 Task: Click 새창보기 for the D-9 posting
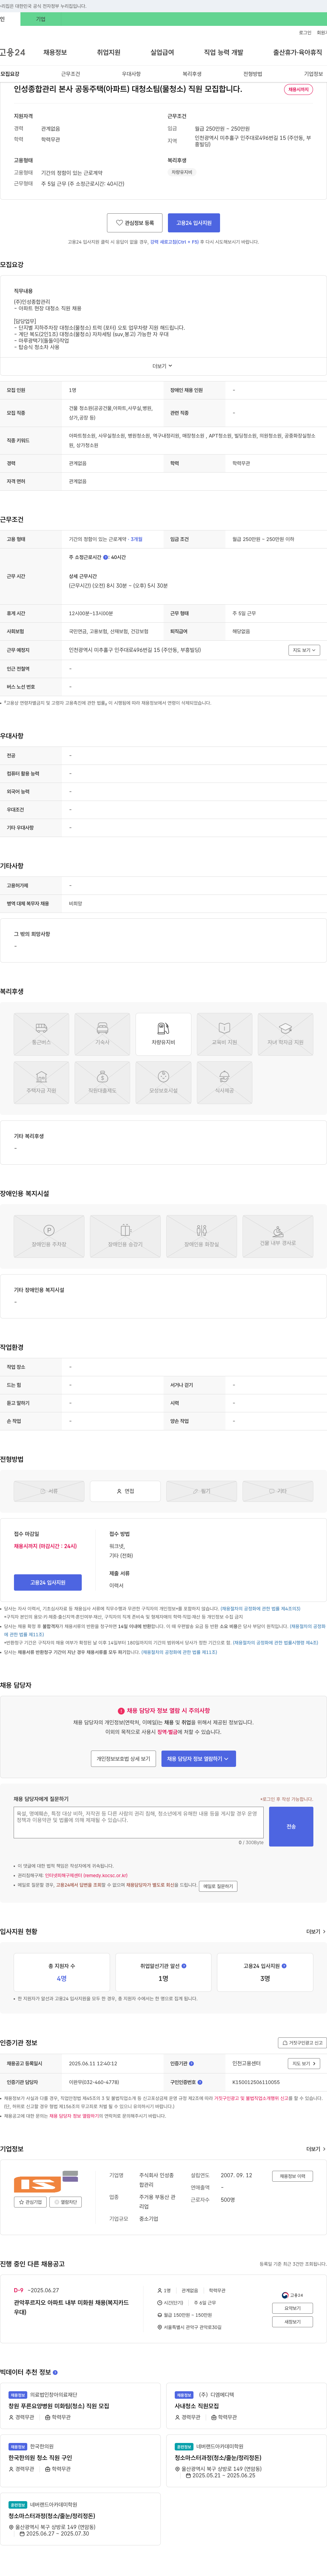pyautogui.click(x=292, y=2322)
